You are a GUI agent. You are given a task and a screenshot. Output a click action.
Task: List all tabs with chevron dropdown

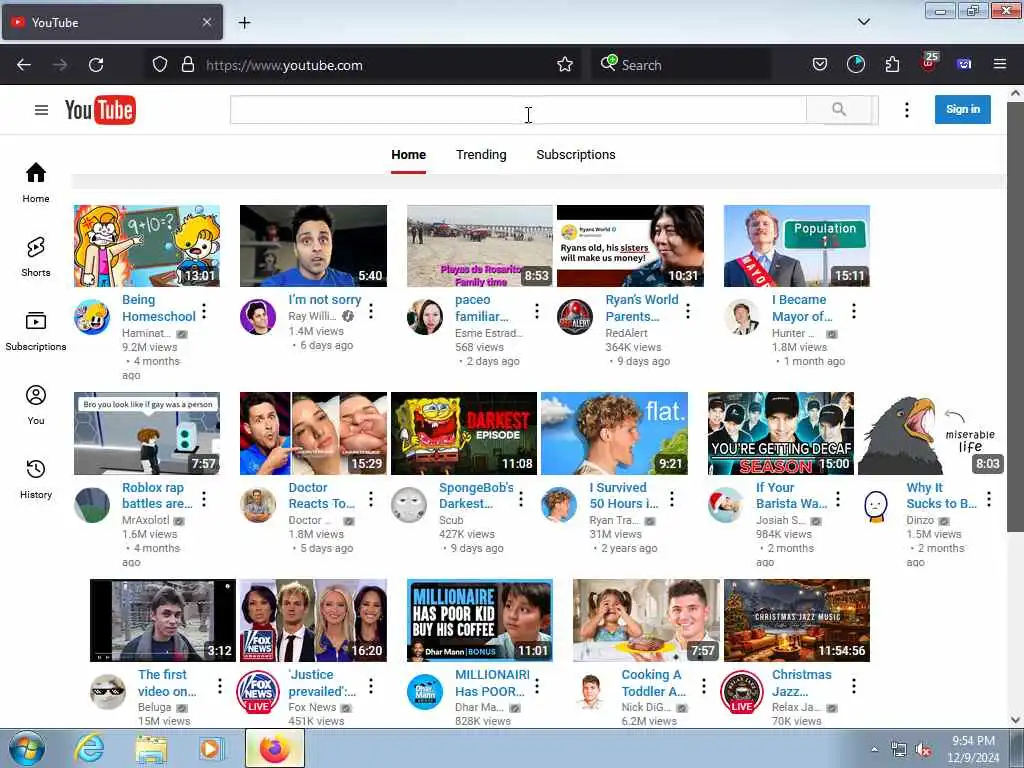863,22
